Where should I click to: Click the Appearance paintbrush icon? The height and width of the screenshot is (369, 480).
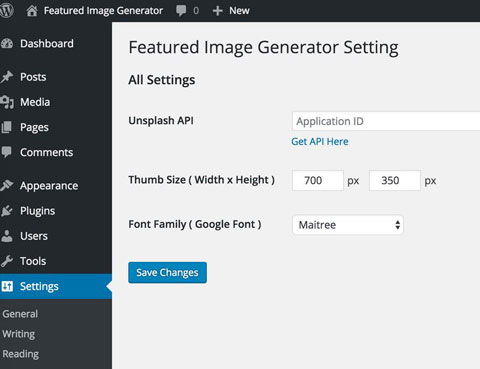tap(7, 185)
